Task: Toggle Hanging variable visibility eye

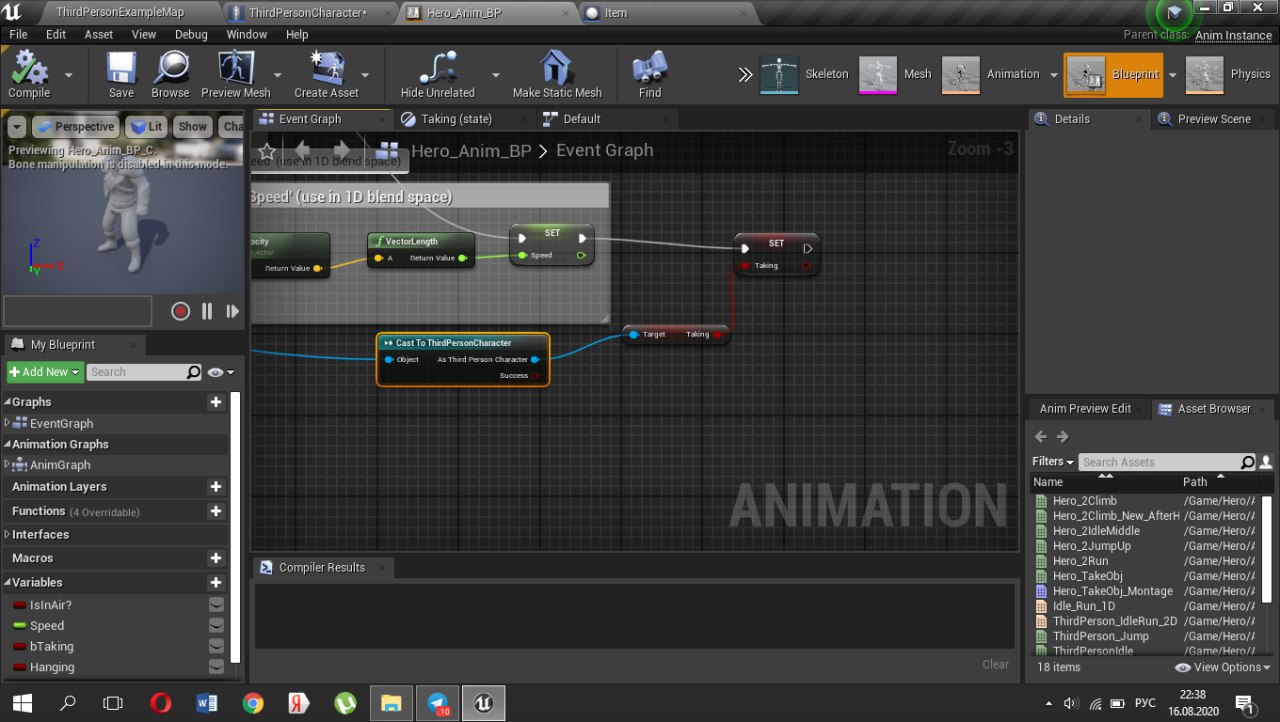Action: [216, 667]
